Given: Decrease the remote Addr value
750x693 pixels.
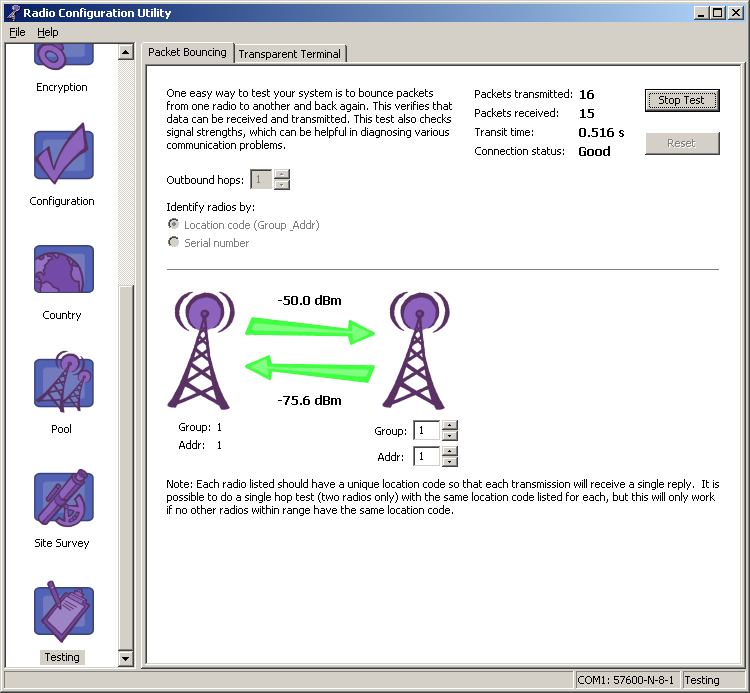Looking at the screenshot, I should click(450, 461).
